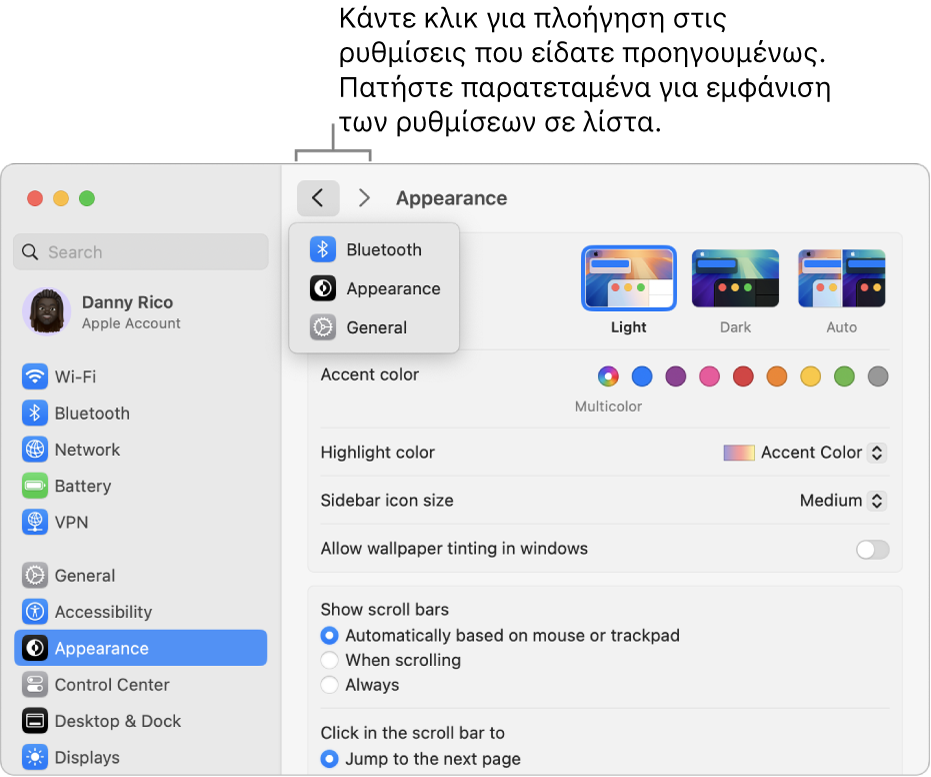Screen dimensions: 931x777
Task: Click the Appearance sidebar icon
Action: pos(35,648)
